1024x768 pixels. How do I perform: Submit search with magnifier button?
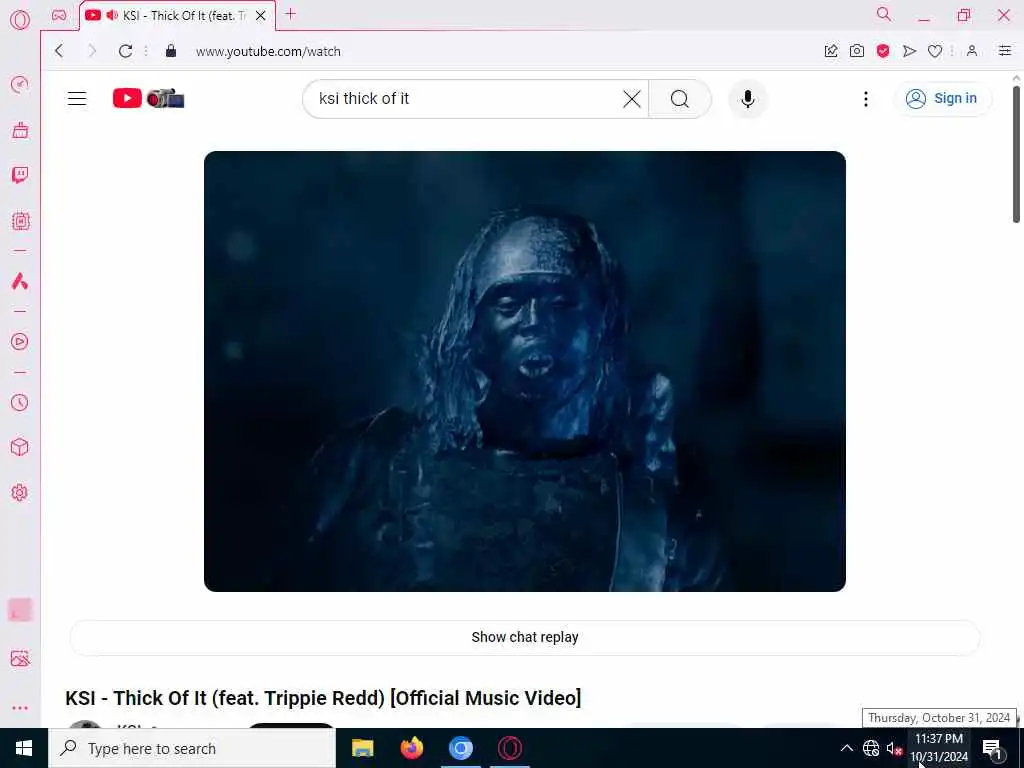pos(680,99)
